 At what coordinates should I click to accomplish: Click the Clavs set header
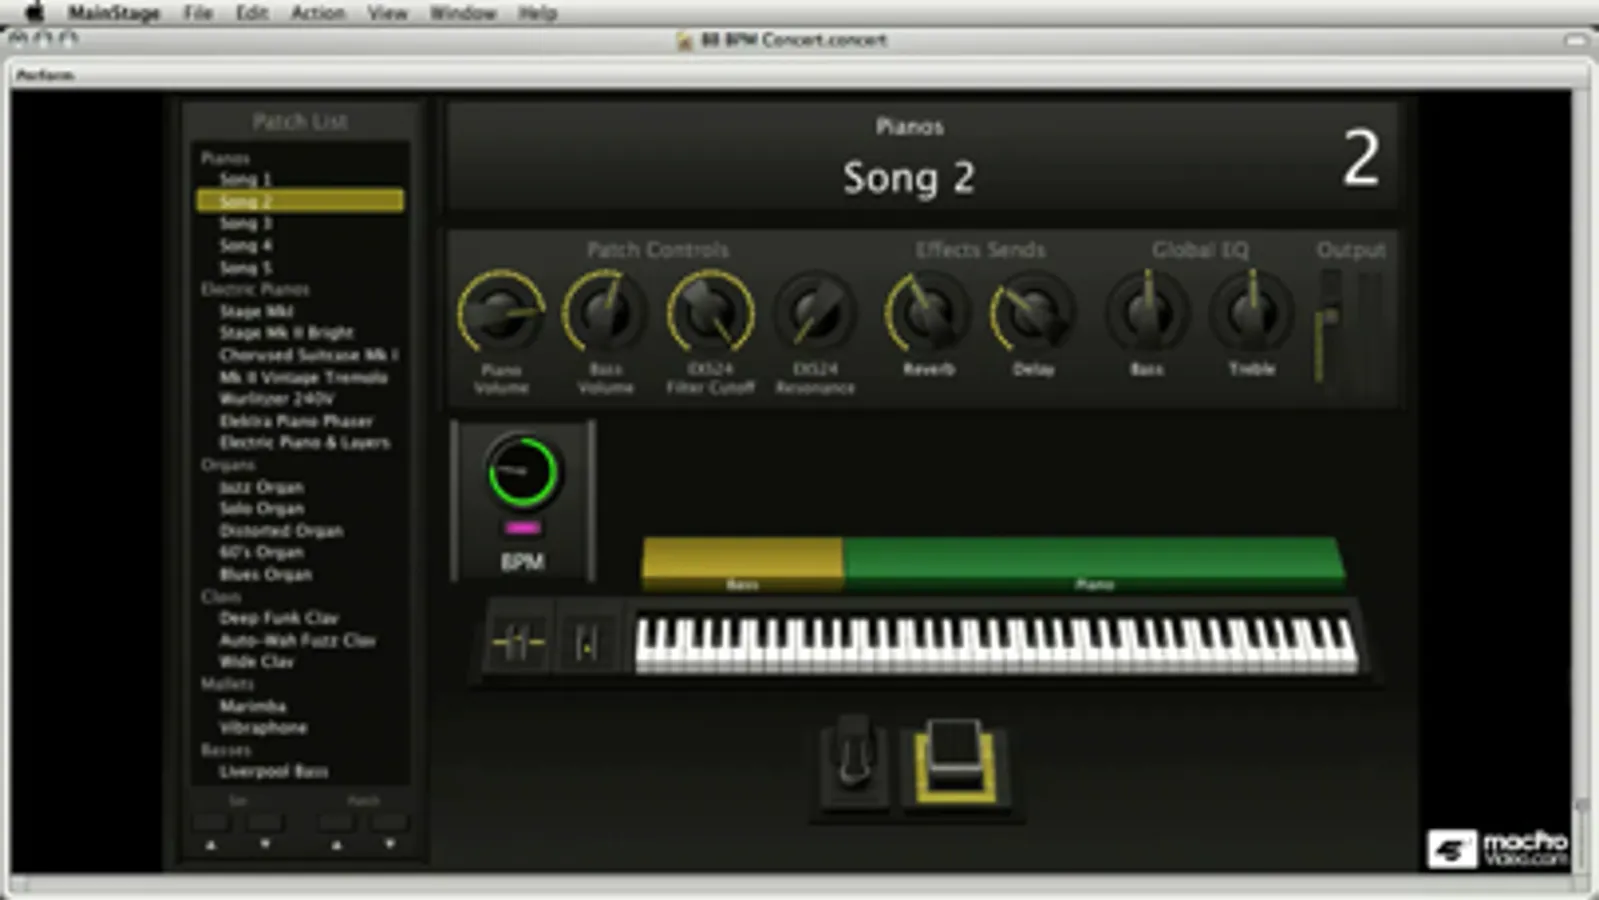[x=220, y=596]
